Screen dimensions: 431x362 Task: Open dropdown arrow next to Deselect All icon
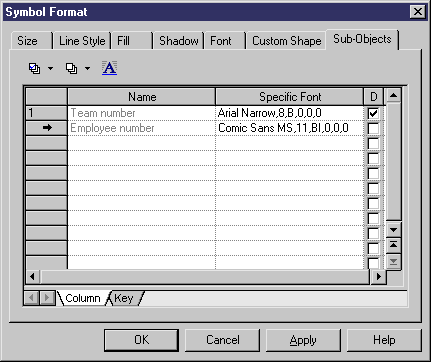[x=87, y=69]
